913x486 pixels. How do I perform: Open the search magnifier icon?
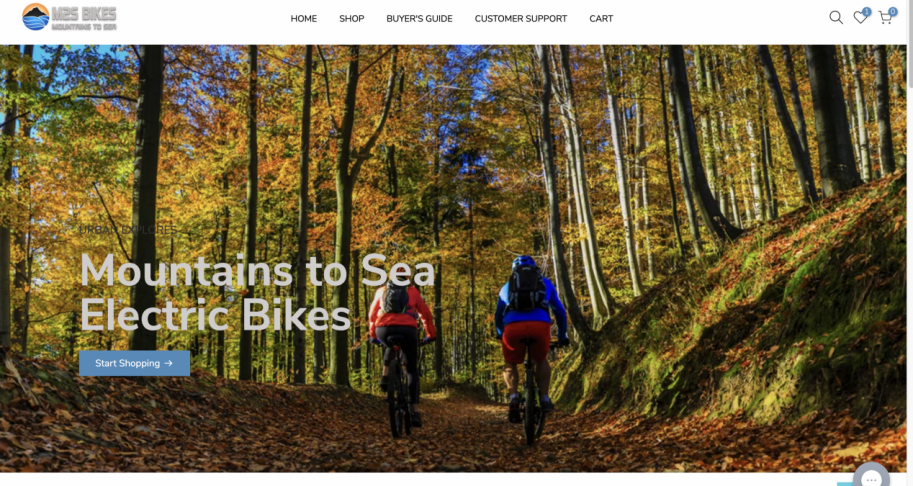[836, 17]
